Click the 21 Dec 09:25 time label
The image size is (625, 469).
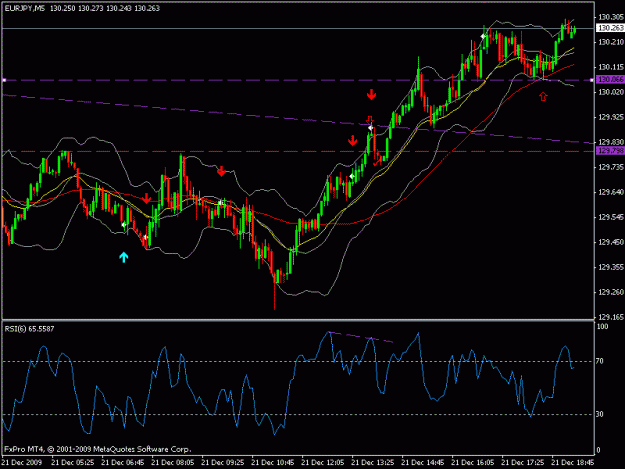pyautogui.click(x=222, y=463)
